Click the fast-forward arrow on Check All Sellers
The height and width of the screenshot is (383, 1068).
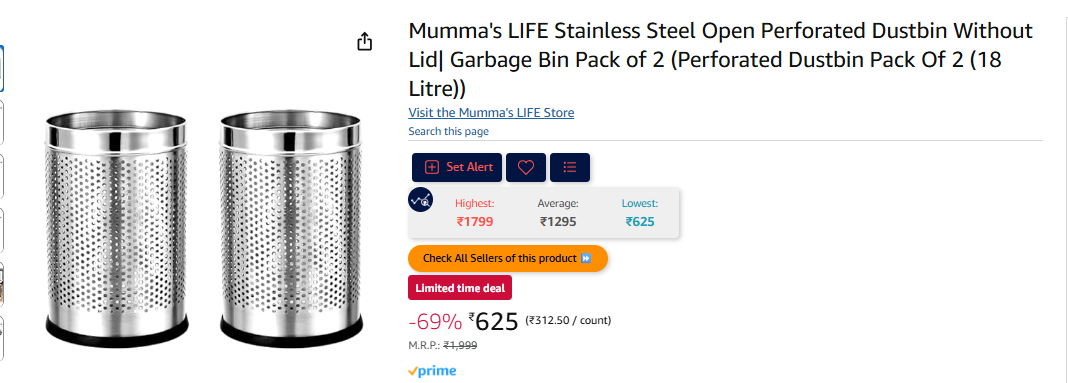coord(586,258)
